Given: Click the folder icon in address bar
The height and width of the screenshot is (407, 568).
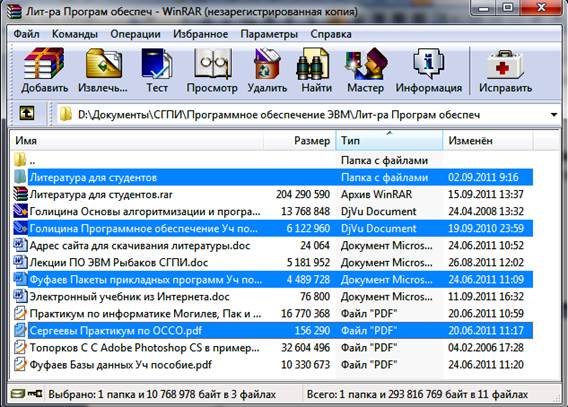Looking at the screenshot, I should click(x=66, y=114).
